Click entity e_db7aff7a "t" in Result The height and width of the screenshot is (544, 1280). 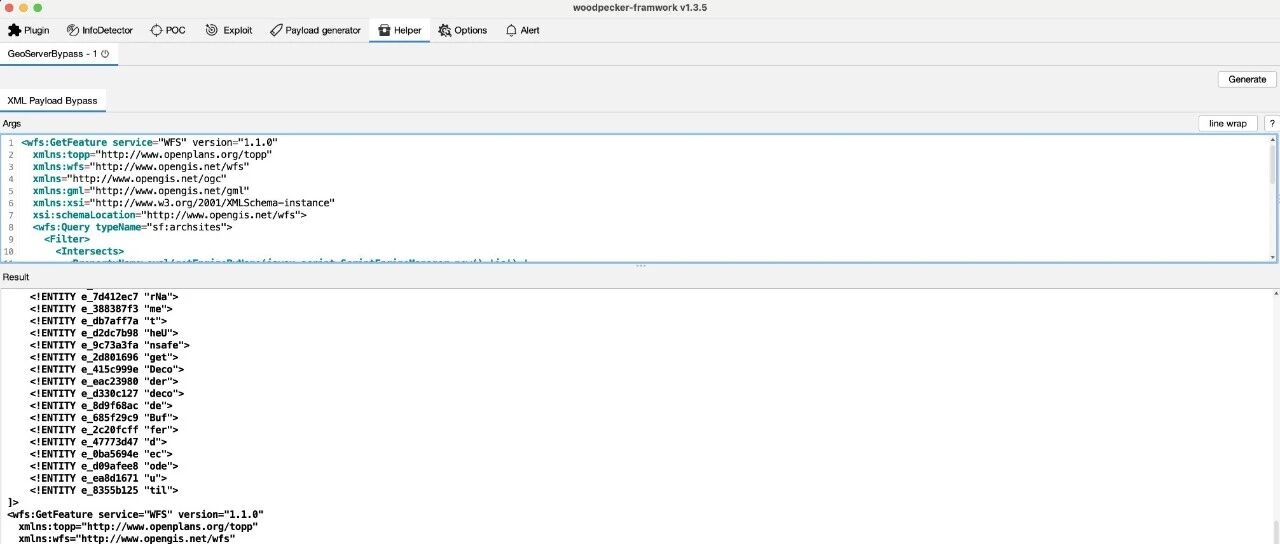[98, 320]
